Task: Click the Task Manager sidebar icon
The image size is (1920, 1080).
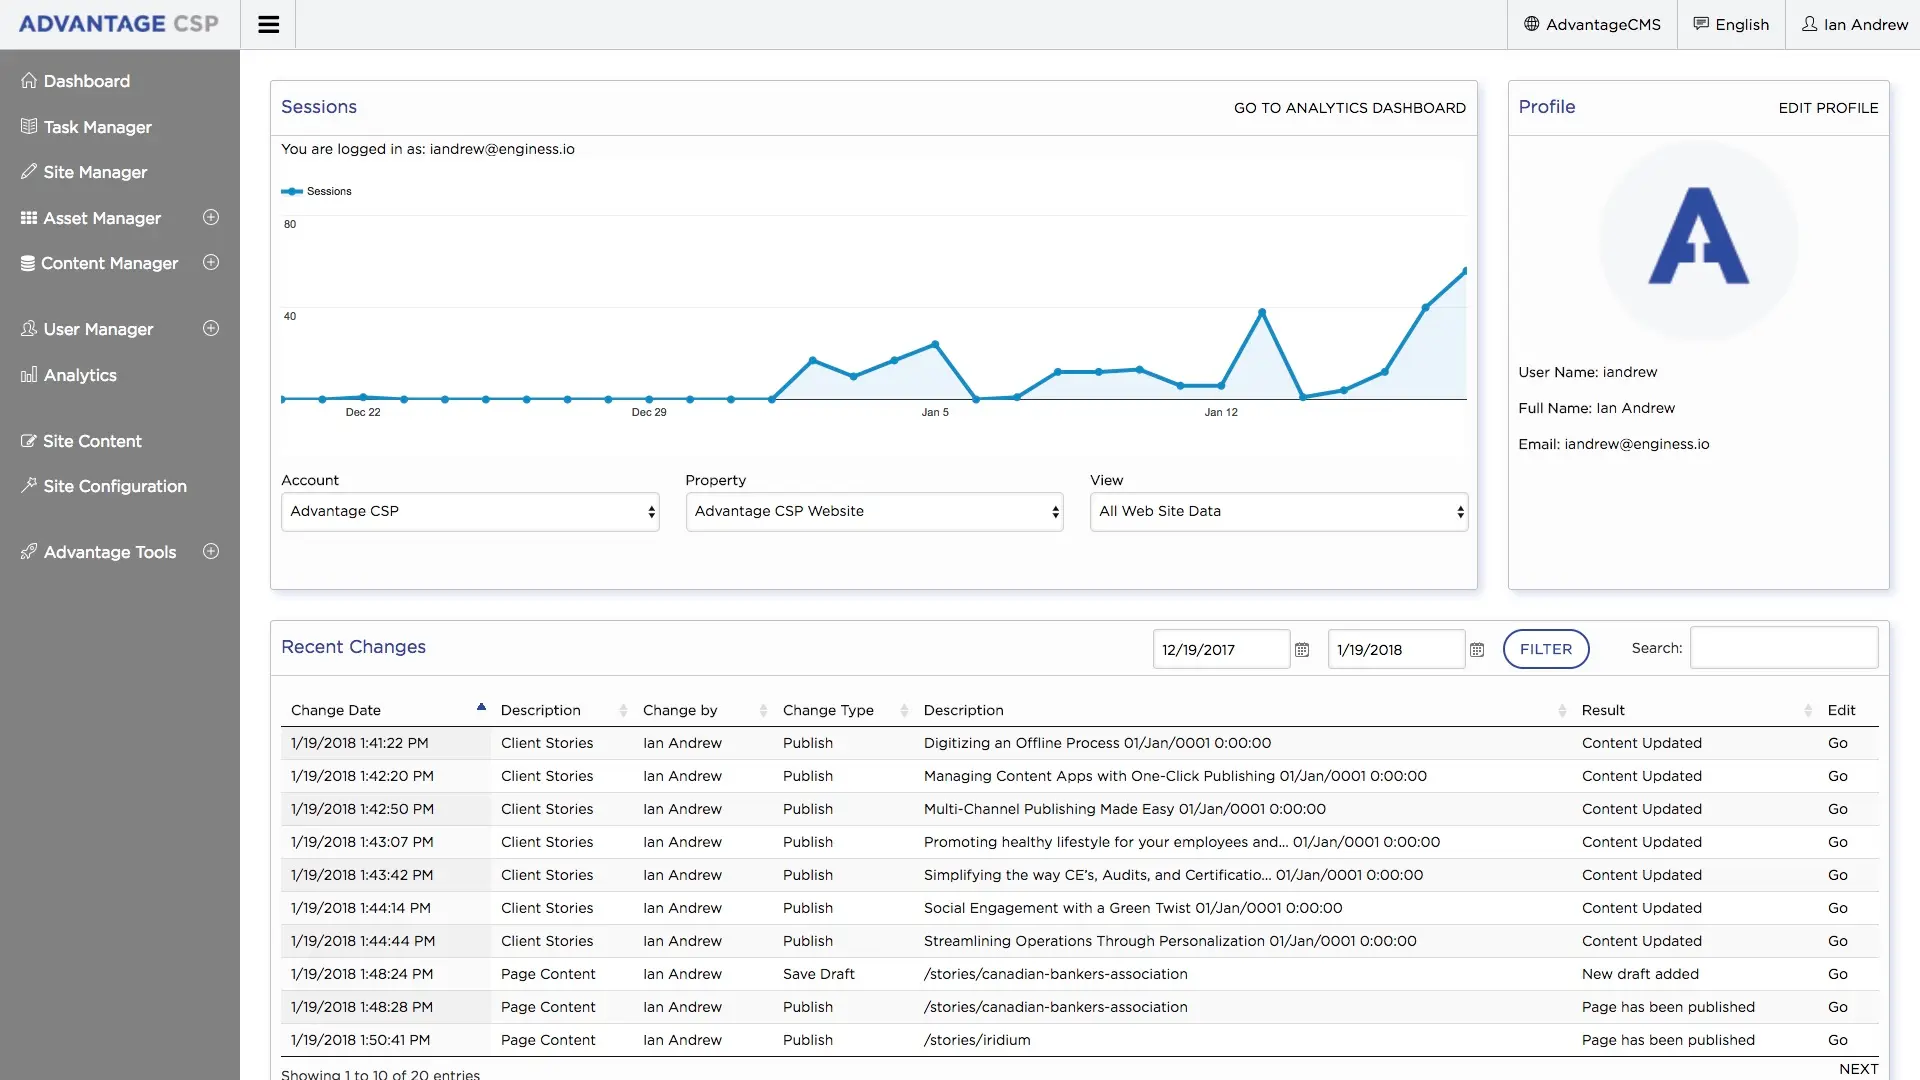Action: [29, 127]
